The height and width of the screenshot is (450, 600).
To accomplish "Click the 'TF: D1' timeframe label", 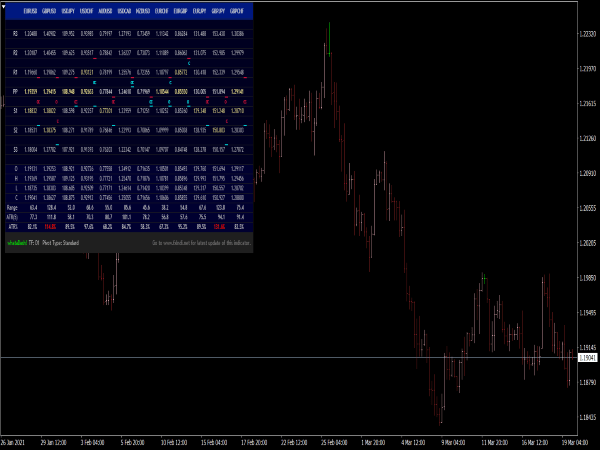I will click(x=34, y=243).
